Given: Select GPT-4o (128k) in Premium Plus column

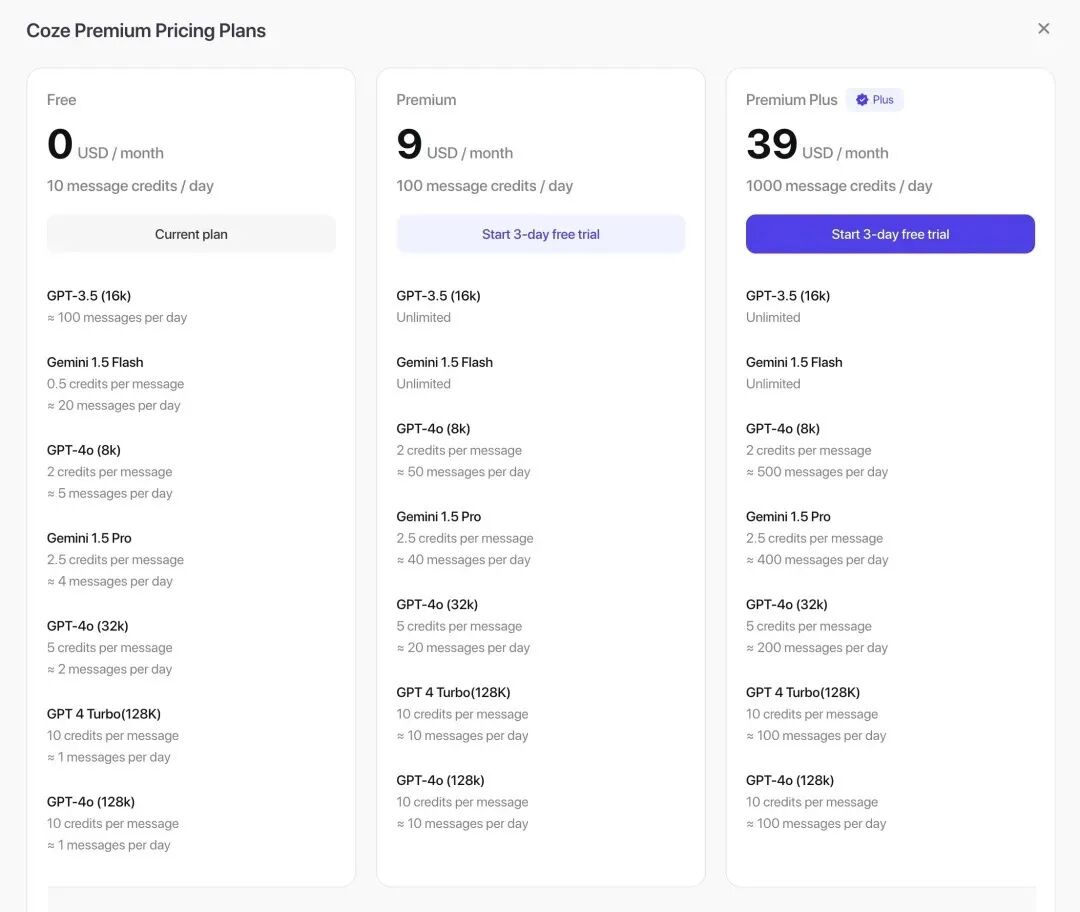Looking at the screenshot, I should (x=789, y=780).
